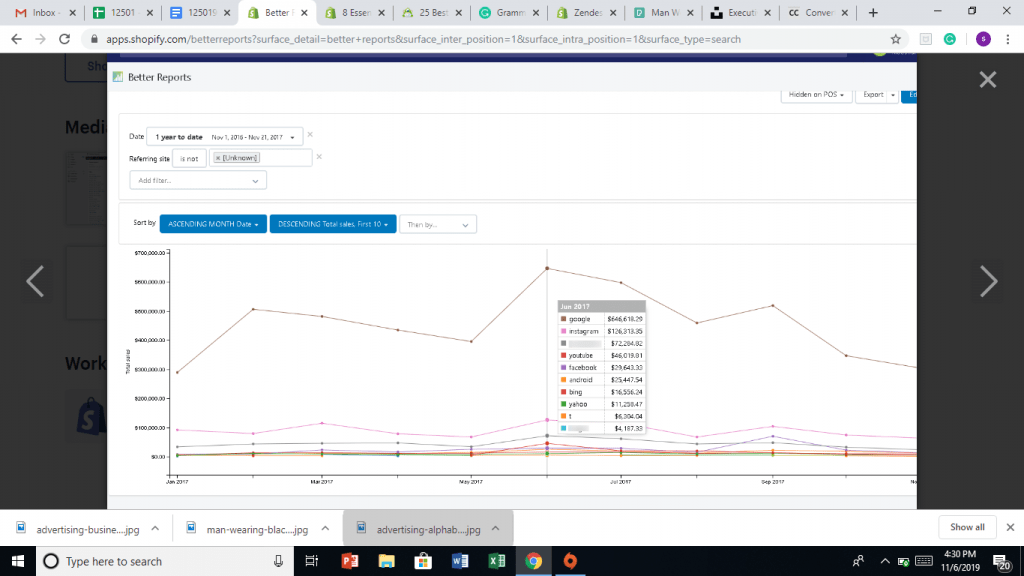Switch to the 'Conver' tab

(818, 12)
